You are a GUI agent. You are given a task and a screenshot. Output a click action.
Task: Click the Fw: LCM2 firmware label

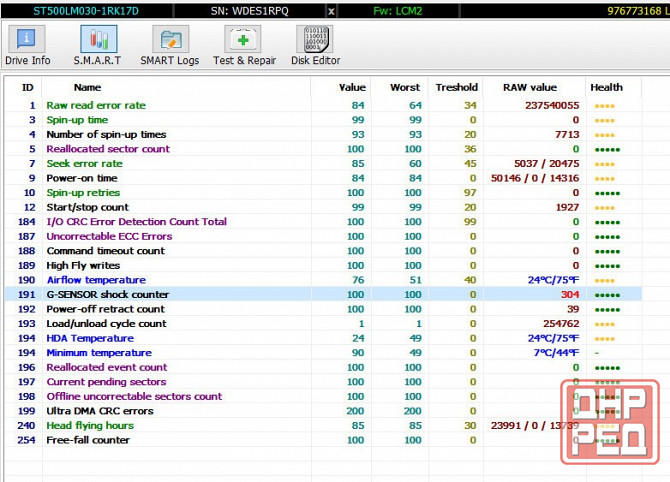coord(398,11)
